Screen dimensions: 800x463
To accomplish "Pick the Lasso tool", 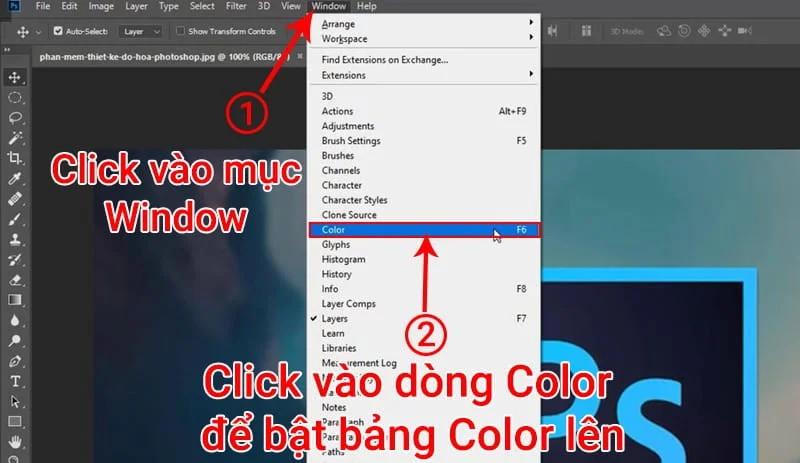I will coord(15,118).
